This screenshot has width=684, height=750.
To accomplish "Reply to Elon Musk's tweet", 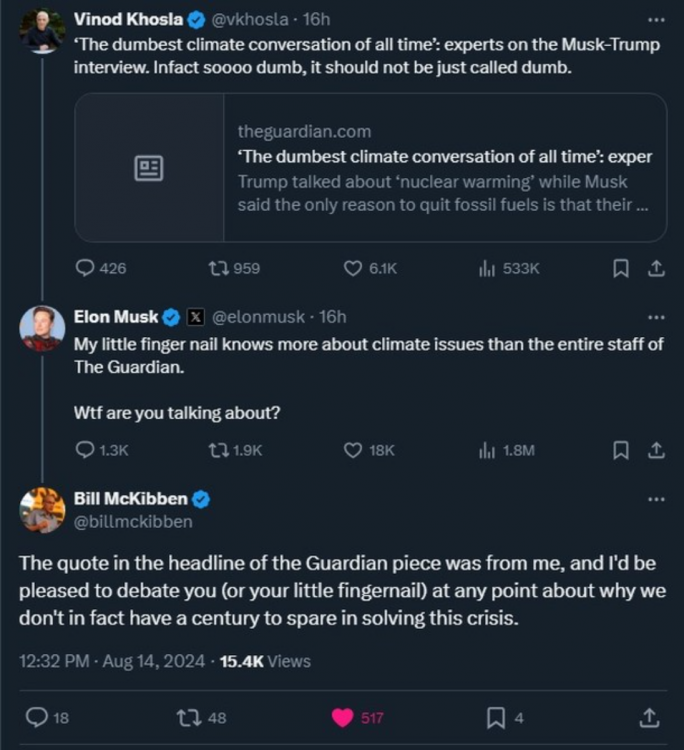I will tap(86, 450).
